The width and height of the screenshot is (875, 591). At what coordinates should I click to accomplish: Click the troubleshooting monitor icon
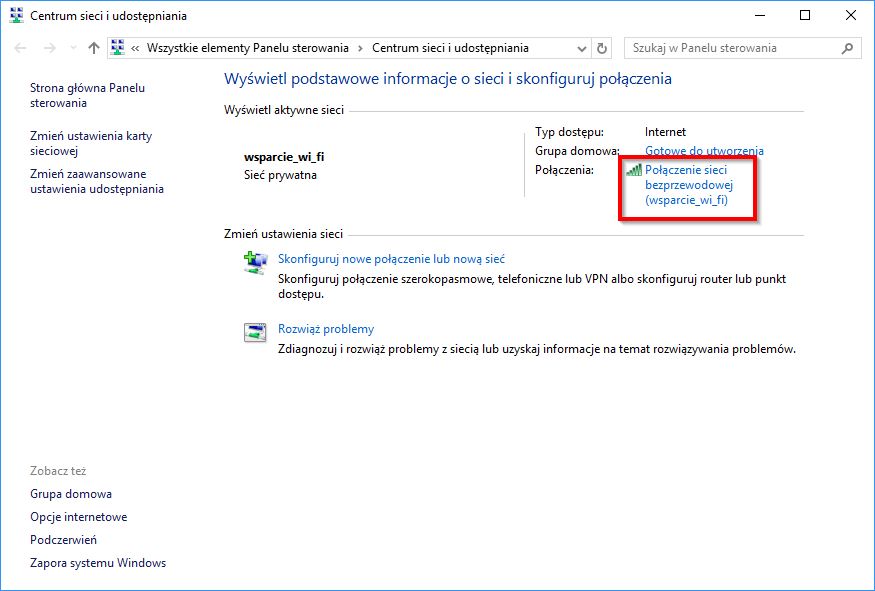[255, 330]
